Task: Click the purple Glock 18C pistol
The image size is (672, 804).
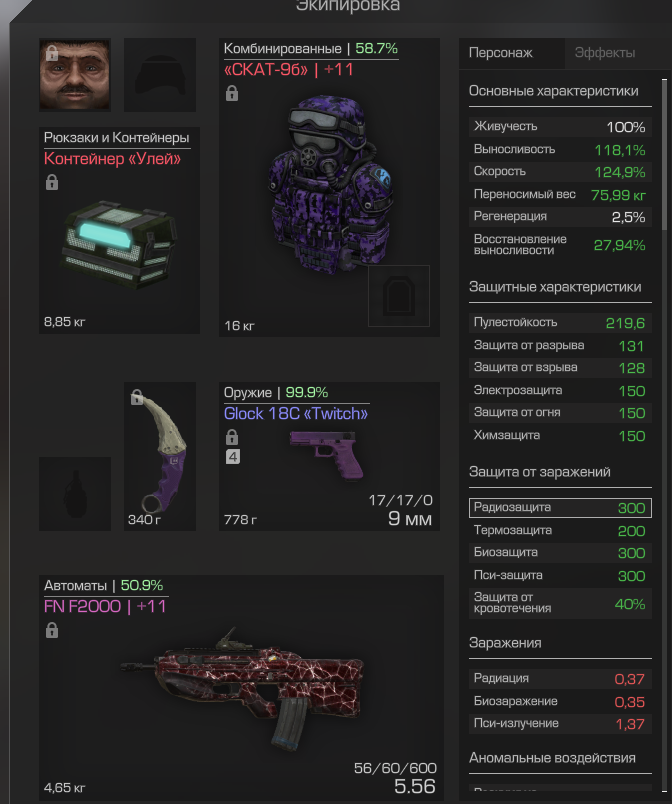Action: (x=328, y=454)
